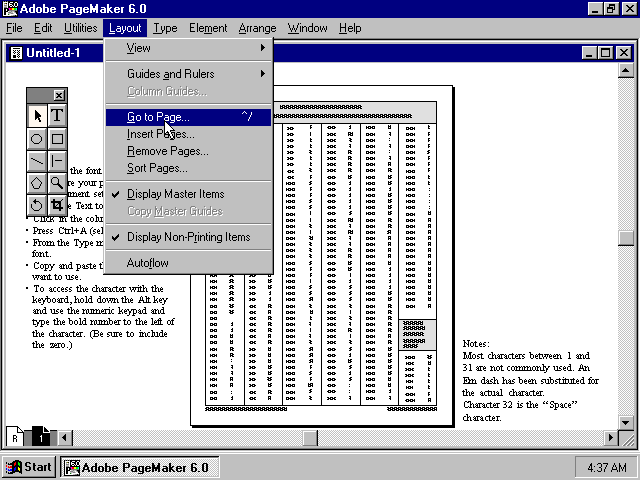Viewport: 640px width, 480px height.
Task: Click page icons scroll left arrow
Action: pos(64,438)
